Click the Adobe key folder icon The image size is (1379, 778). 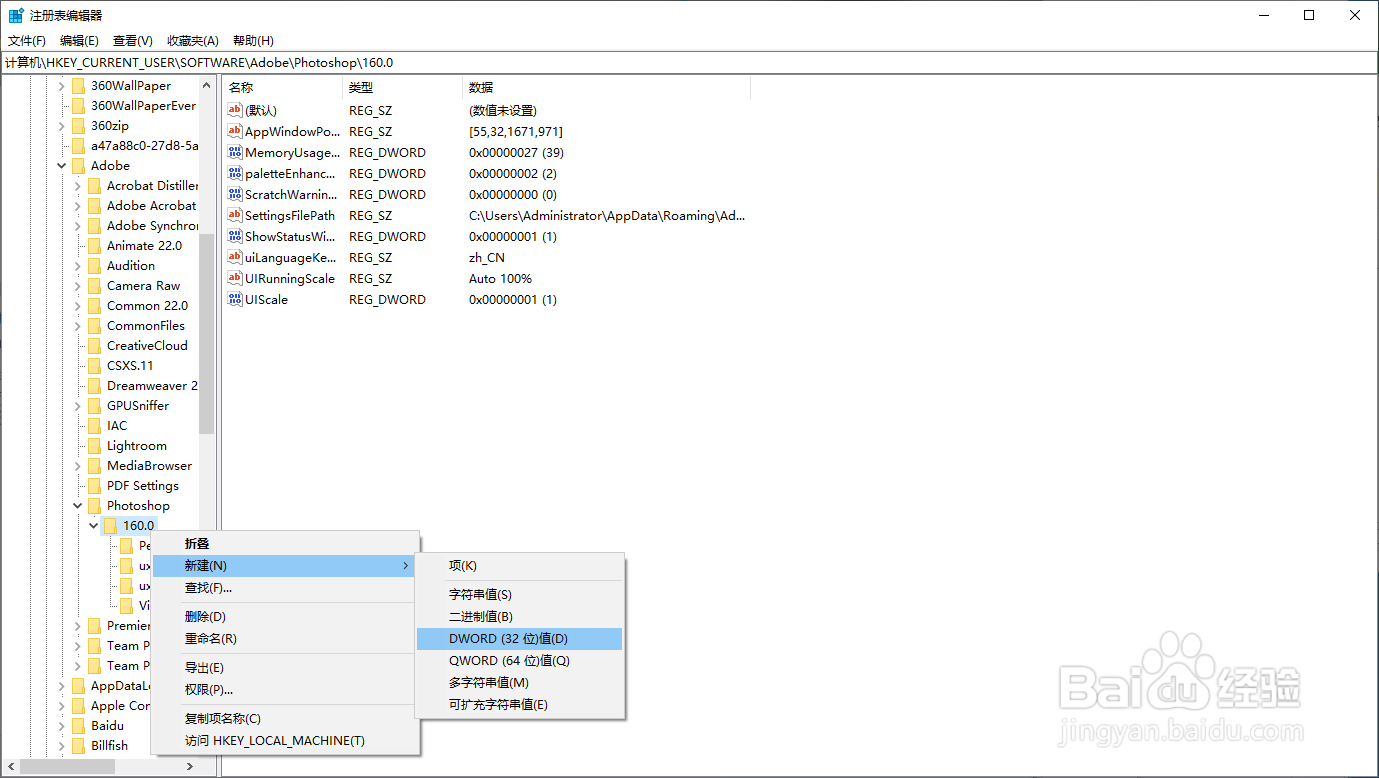(79, 165)
